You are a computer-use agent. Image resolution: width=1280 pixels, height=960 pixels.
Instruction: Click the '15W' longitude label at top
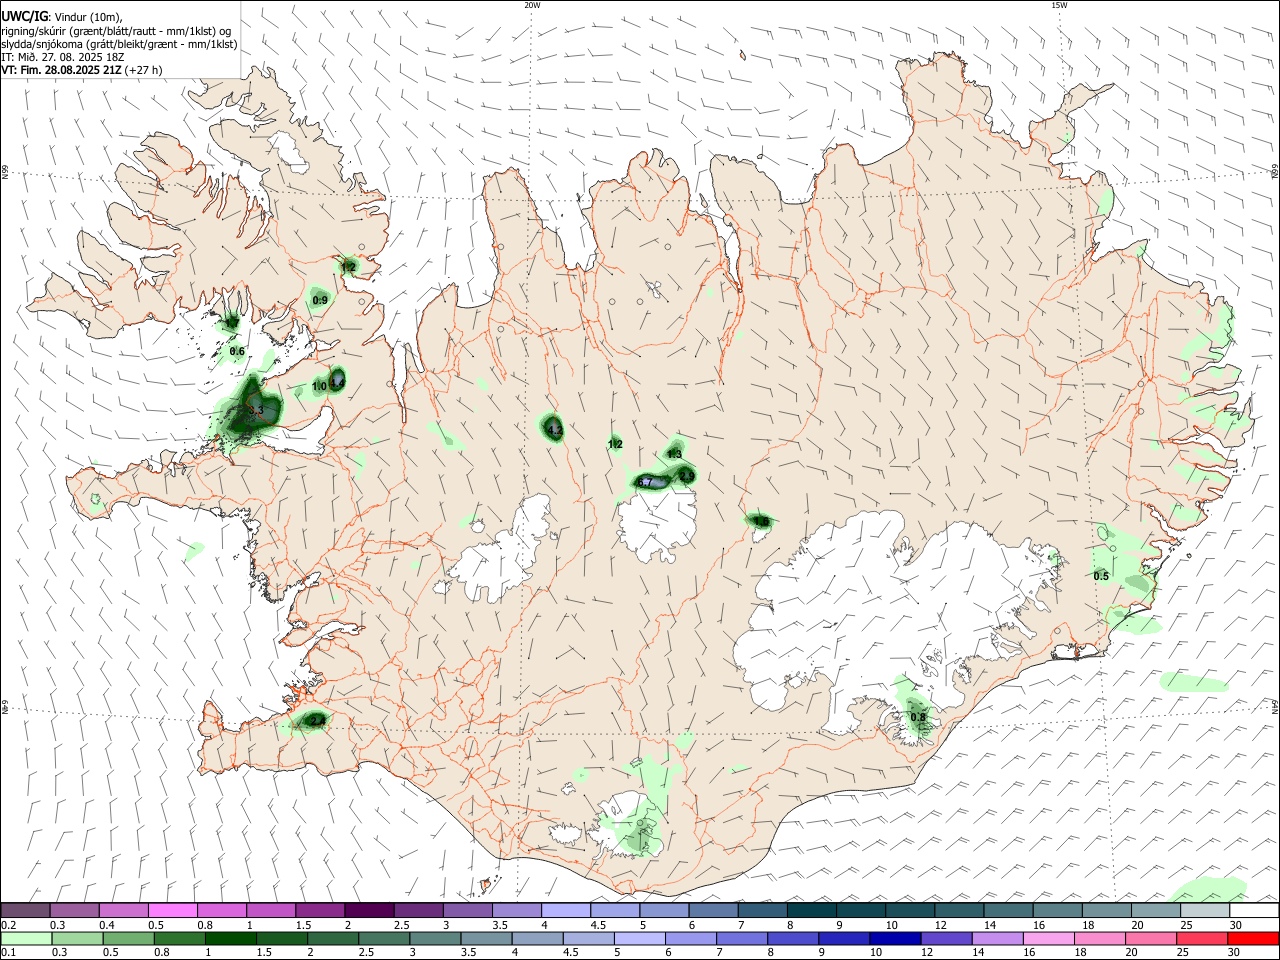coord(1059,5)
